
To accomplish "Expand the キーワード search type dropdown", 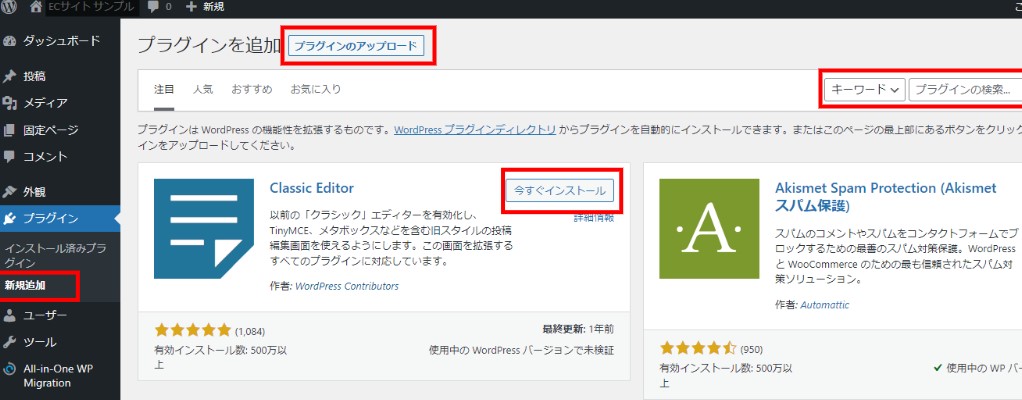I will click(864, 90).
